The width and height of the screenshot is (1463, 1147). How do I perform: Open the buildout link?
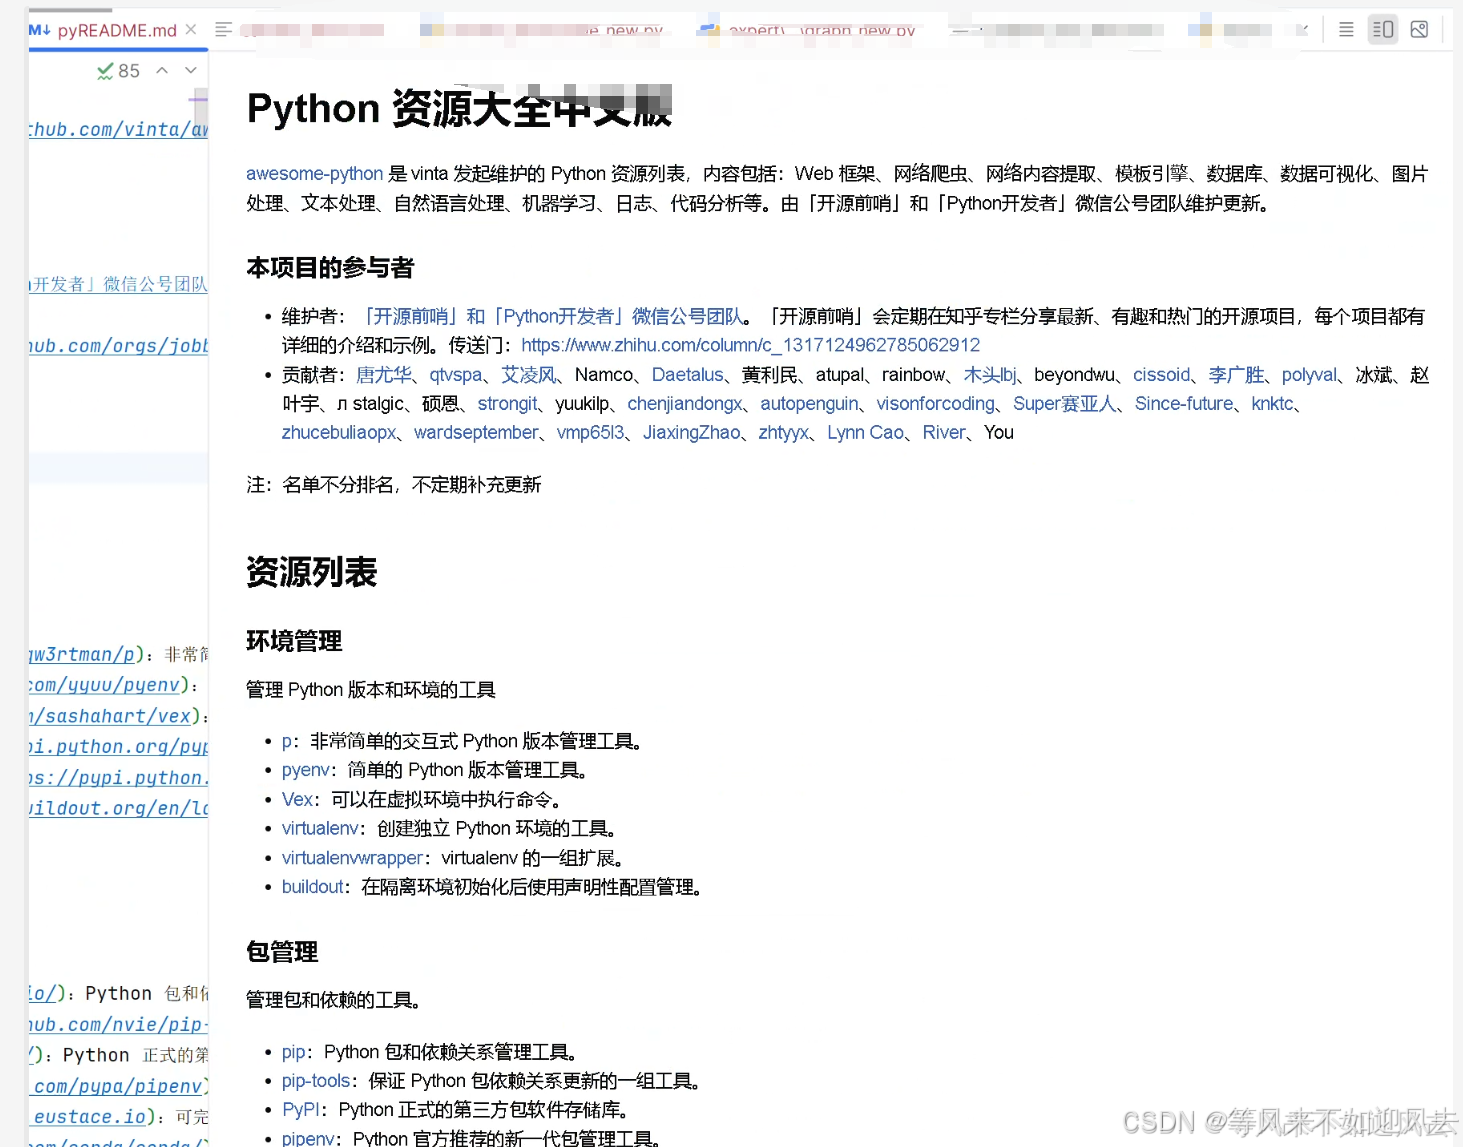pyautogui.click(x=312, y=888)
